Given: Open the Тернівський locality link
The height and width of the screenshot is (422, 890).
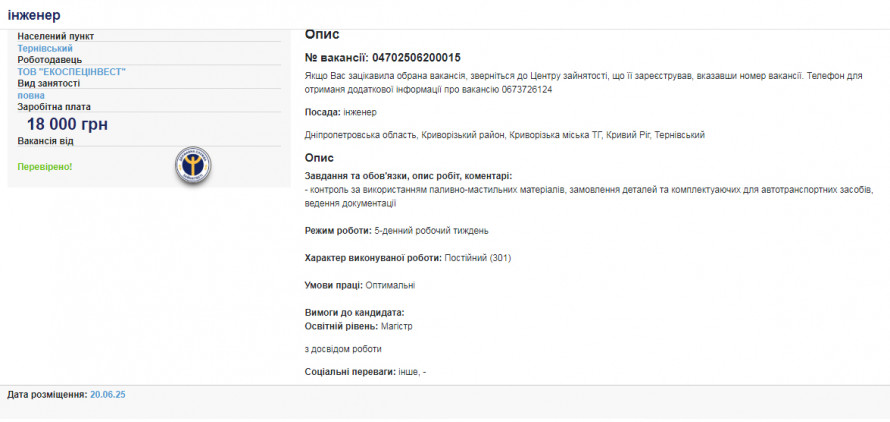Looking at the screenshot, I should pyautogui.click(x=45, y=48).
